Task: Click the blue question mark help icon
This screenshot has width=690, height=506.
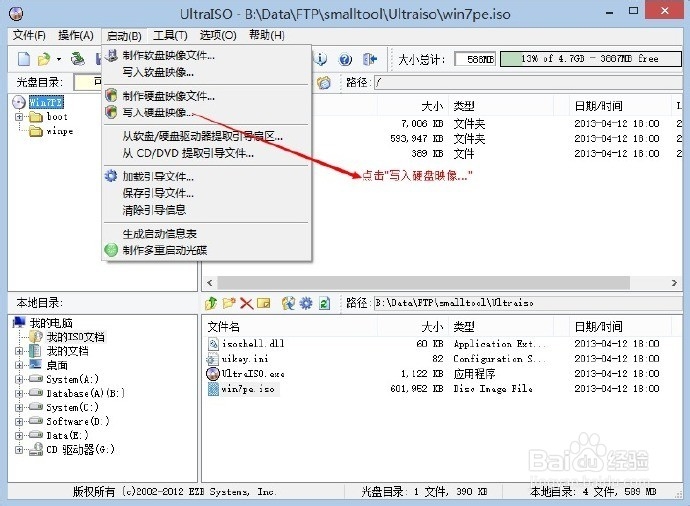Action: (x=345, y=59)
